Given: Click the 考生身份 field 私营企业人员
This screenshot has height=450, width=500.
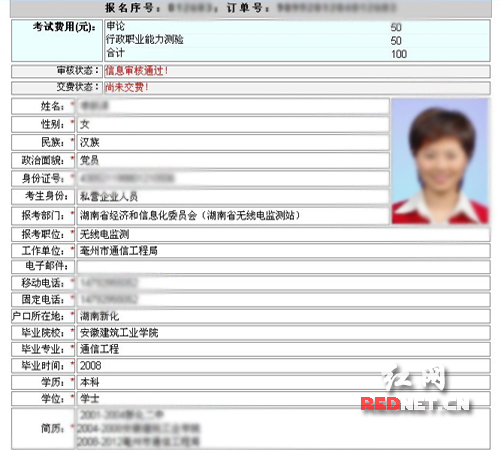Looking at the screenshot, I should (x=233, y=197).
